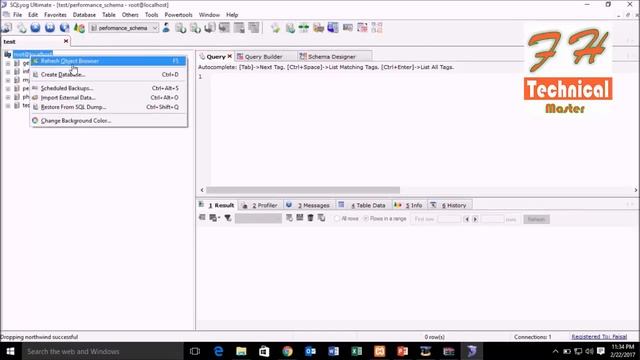Image resolution: width=640 pixels, height=360 pixels.
Task: Open Windows Start menu
Action: tap(10, 351)
